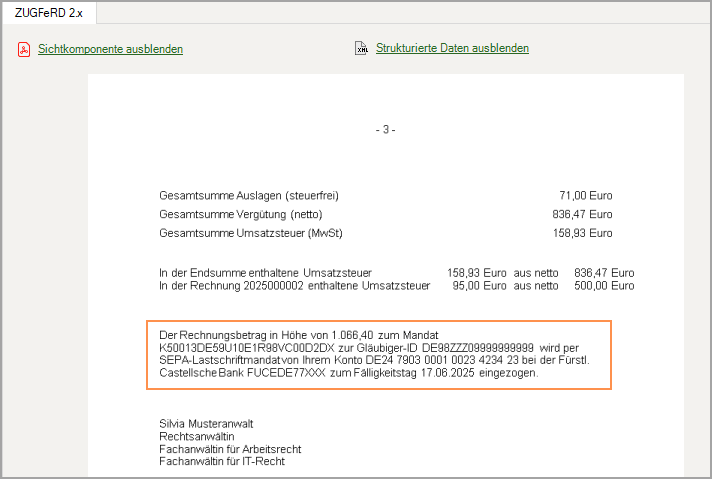Select the Fachanwältin für Arbeitsrecht line

pos(230,449)
